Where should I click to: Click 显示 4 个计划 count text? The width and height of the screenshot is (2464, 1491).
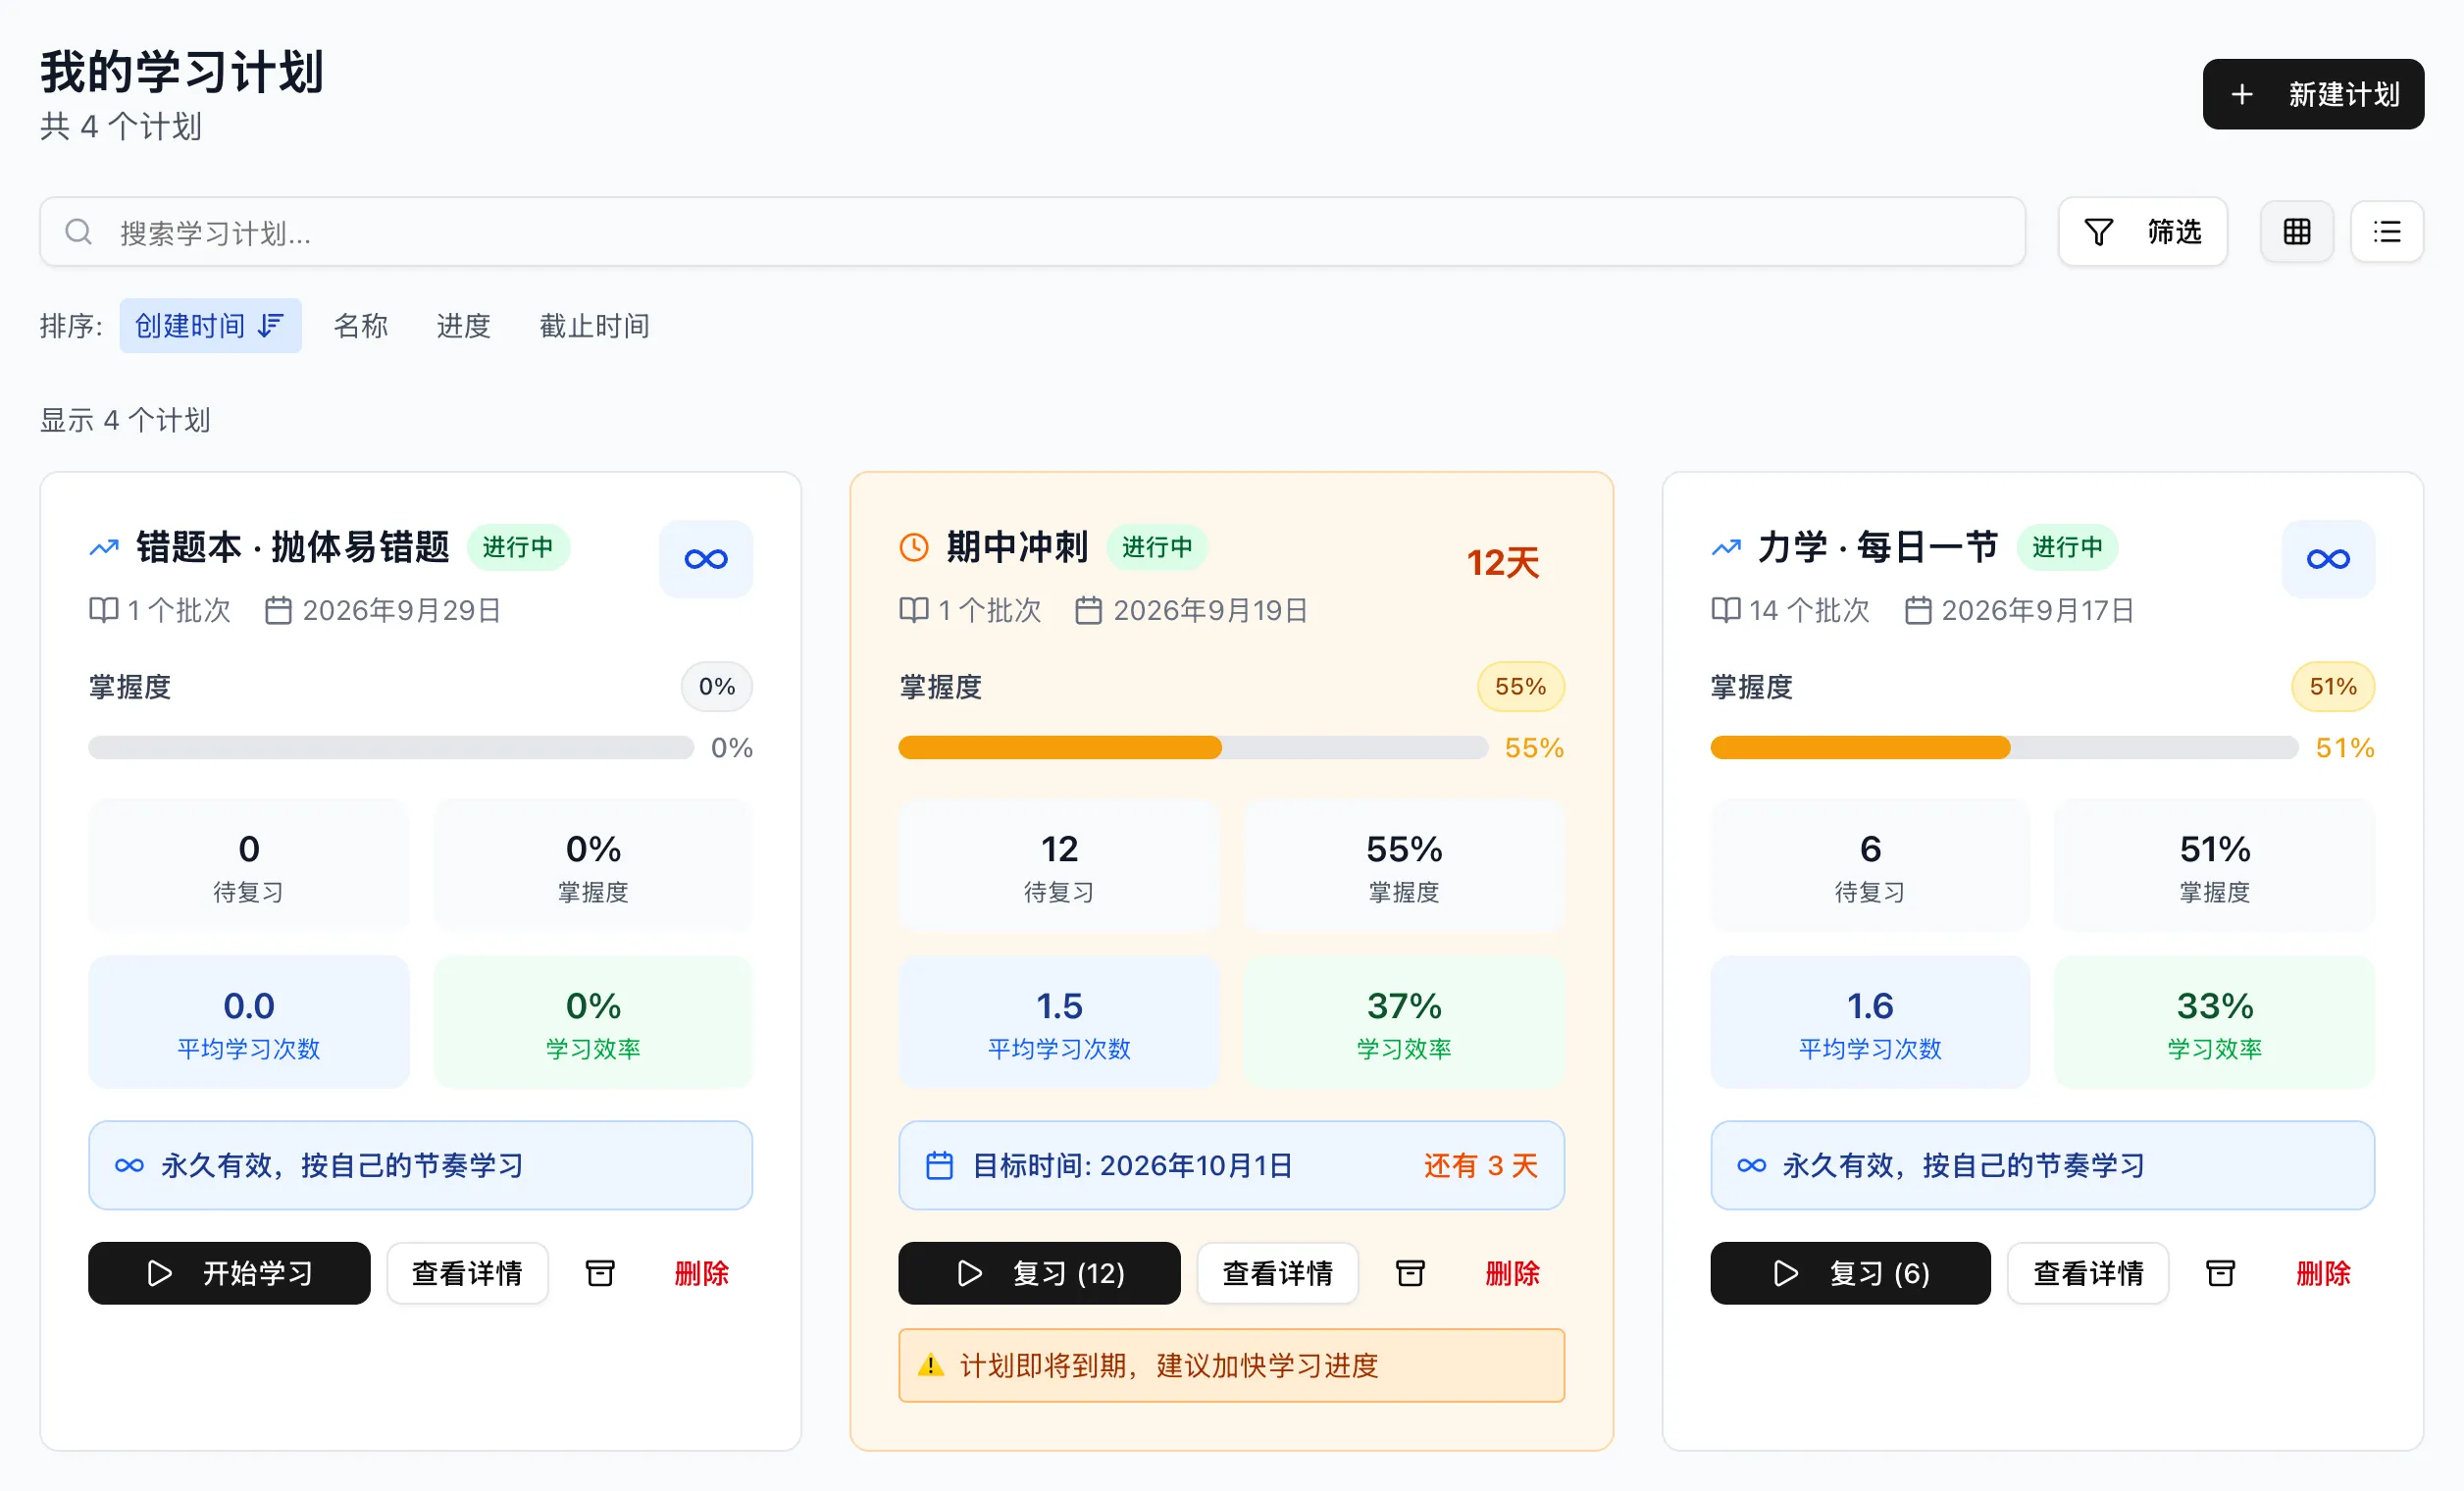tap(125, 420)
